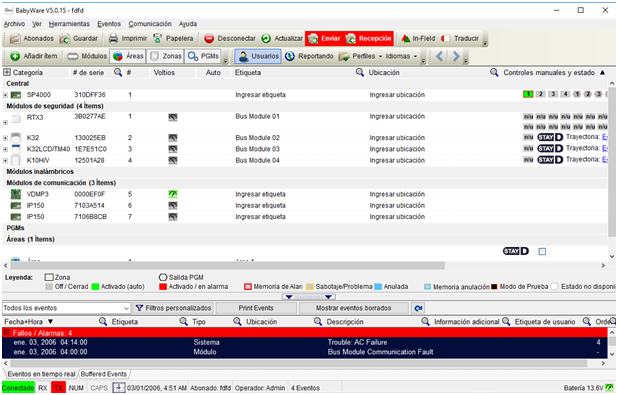618x395 pixels.
Task: Search the Ubicación column in module list
Action: pos(494,72)
